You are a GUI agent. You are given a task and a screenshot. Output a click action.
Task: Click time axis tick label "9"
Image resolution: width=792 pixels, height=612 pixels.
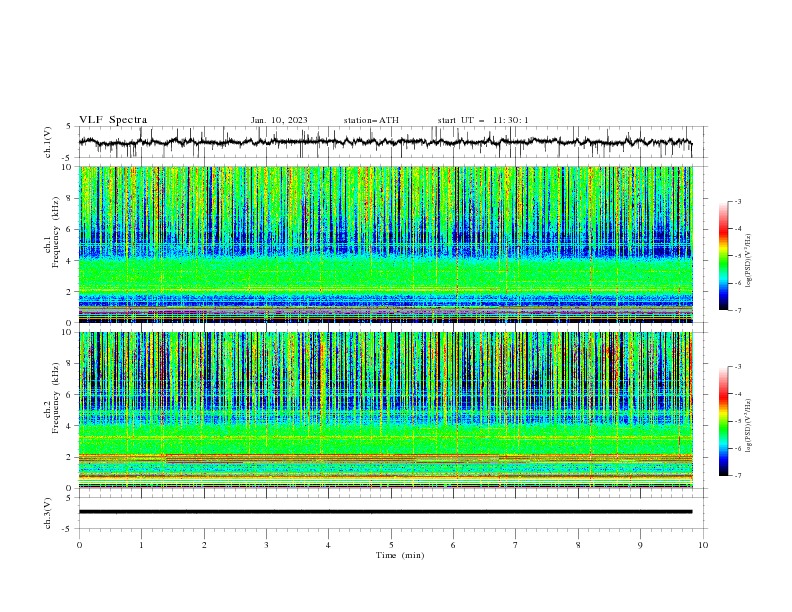point(640,545)
